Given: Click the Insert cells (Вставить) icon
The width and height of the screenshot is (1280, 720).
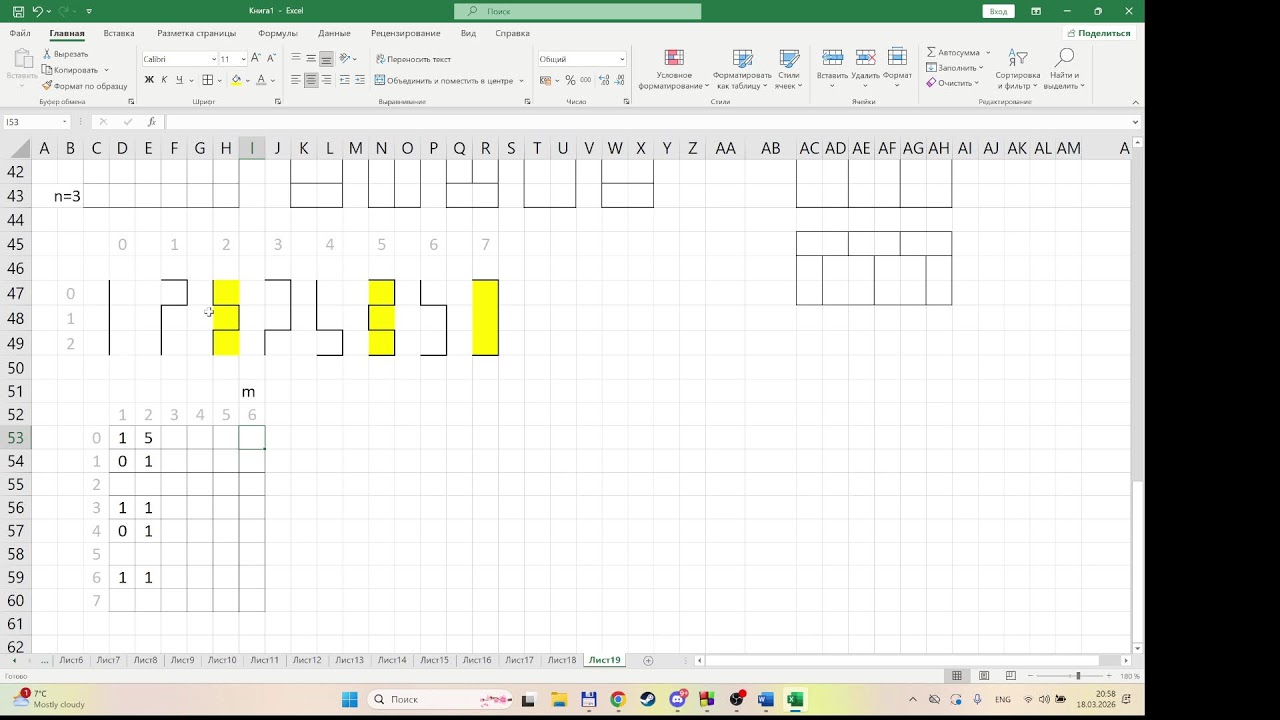Looking at the screenshot, I should (832, 58).
